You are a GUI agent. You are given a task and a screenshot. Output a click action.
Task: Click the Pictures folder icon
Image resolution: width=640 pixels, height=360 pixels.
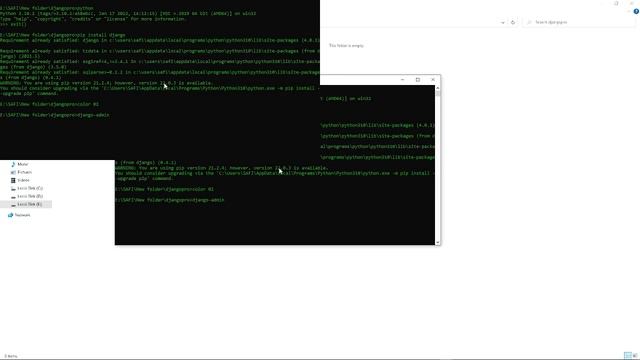(13, 172)
